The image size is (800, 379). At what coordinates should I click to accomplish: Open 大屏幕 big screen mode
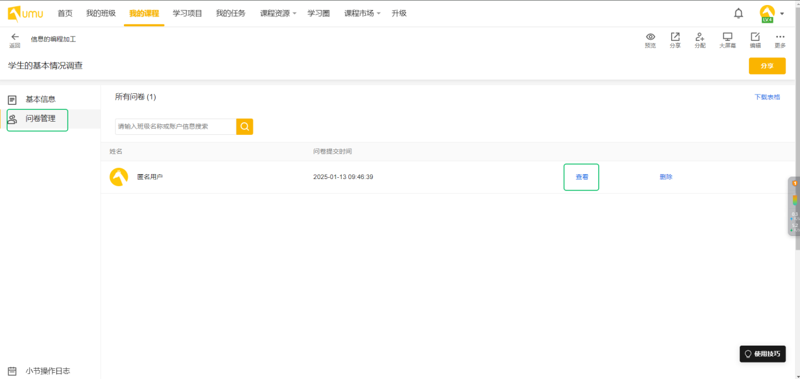click(728, 40)
